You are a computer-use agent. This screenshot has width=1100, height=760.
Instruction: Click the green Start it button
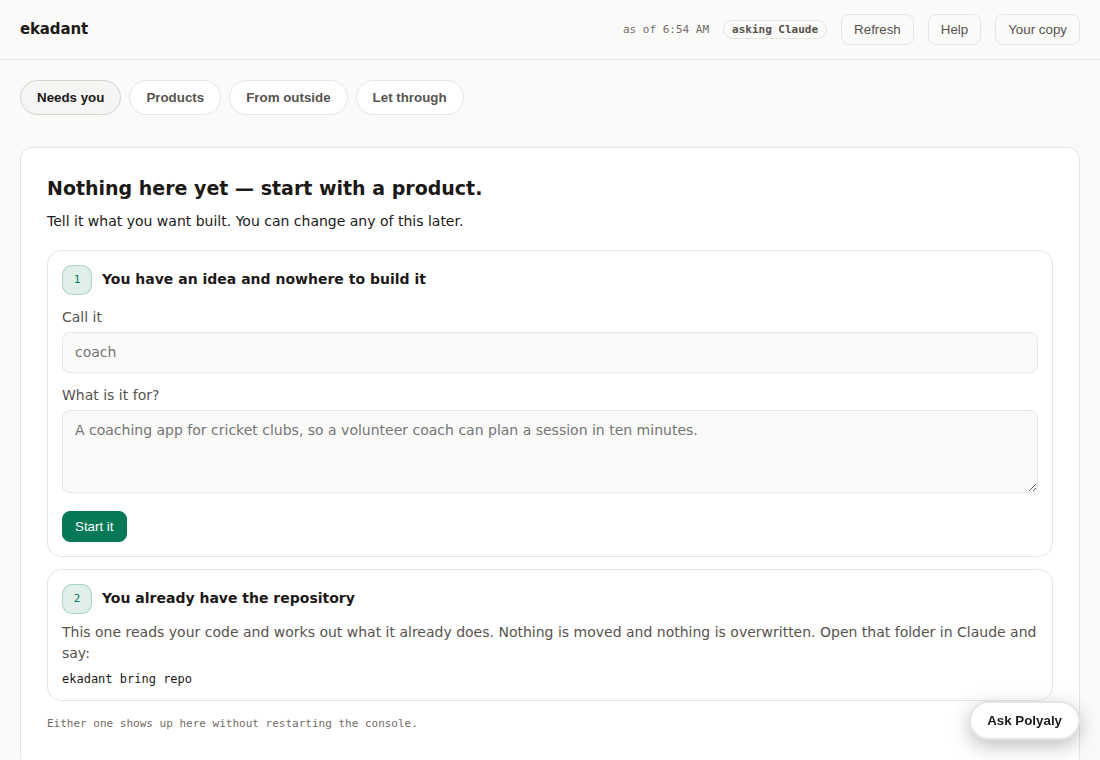[94, 526]
